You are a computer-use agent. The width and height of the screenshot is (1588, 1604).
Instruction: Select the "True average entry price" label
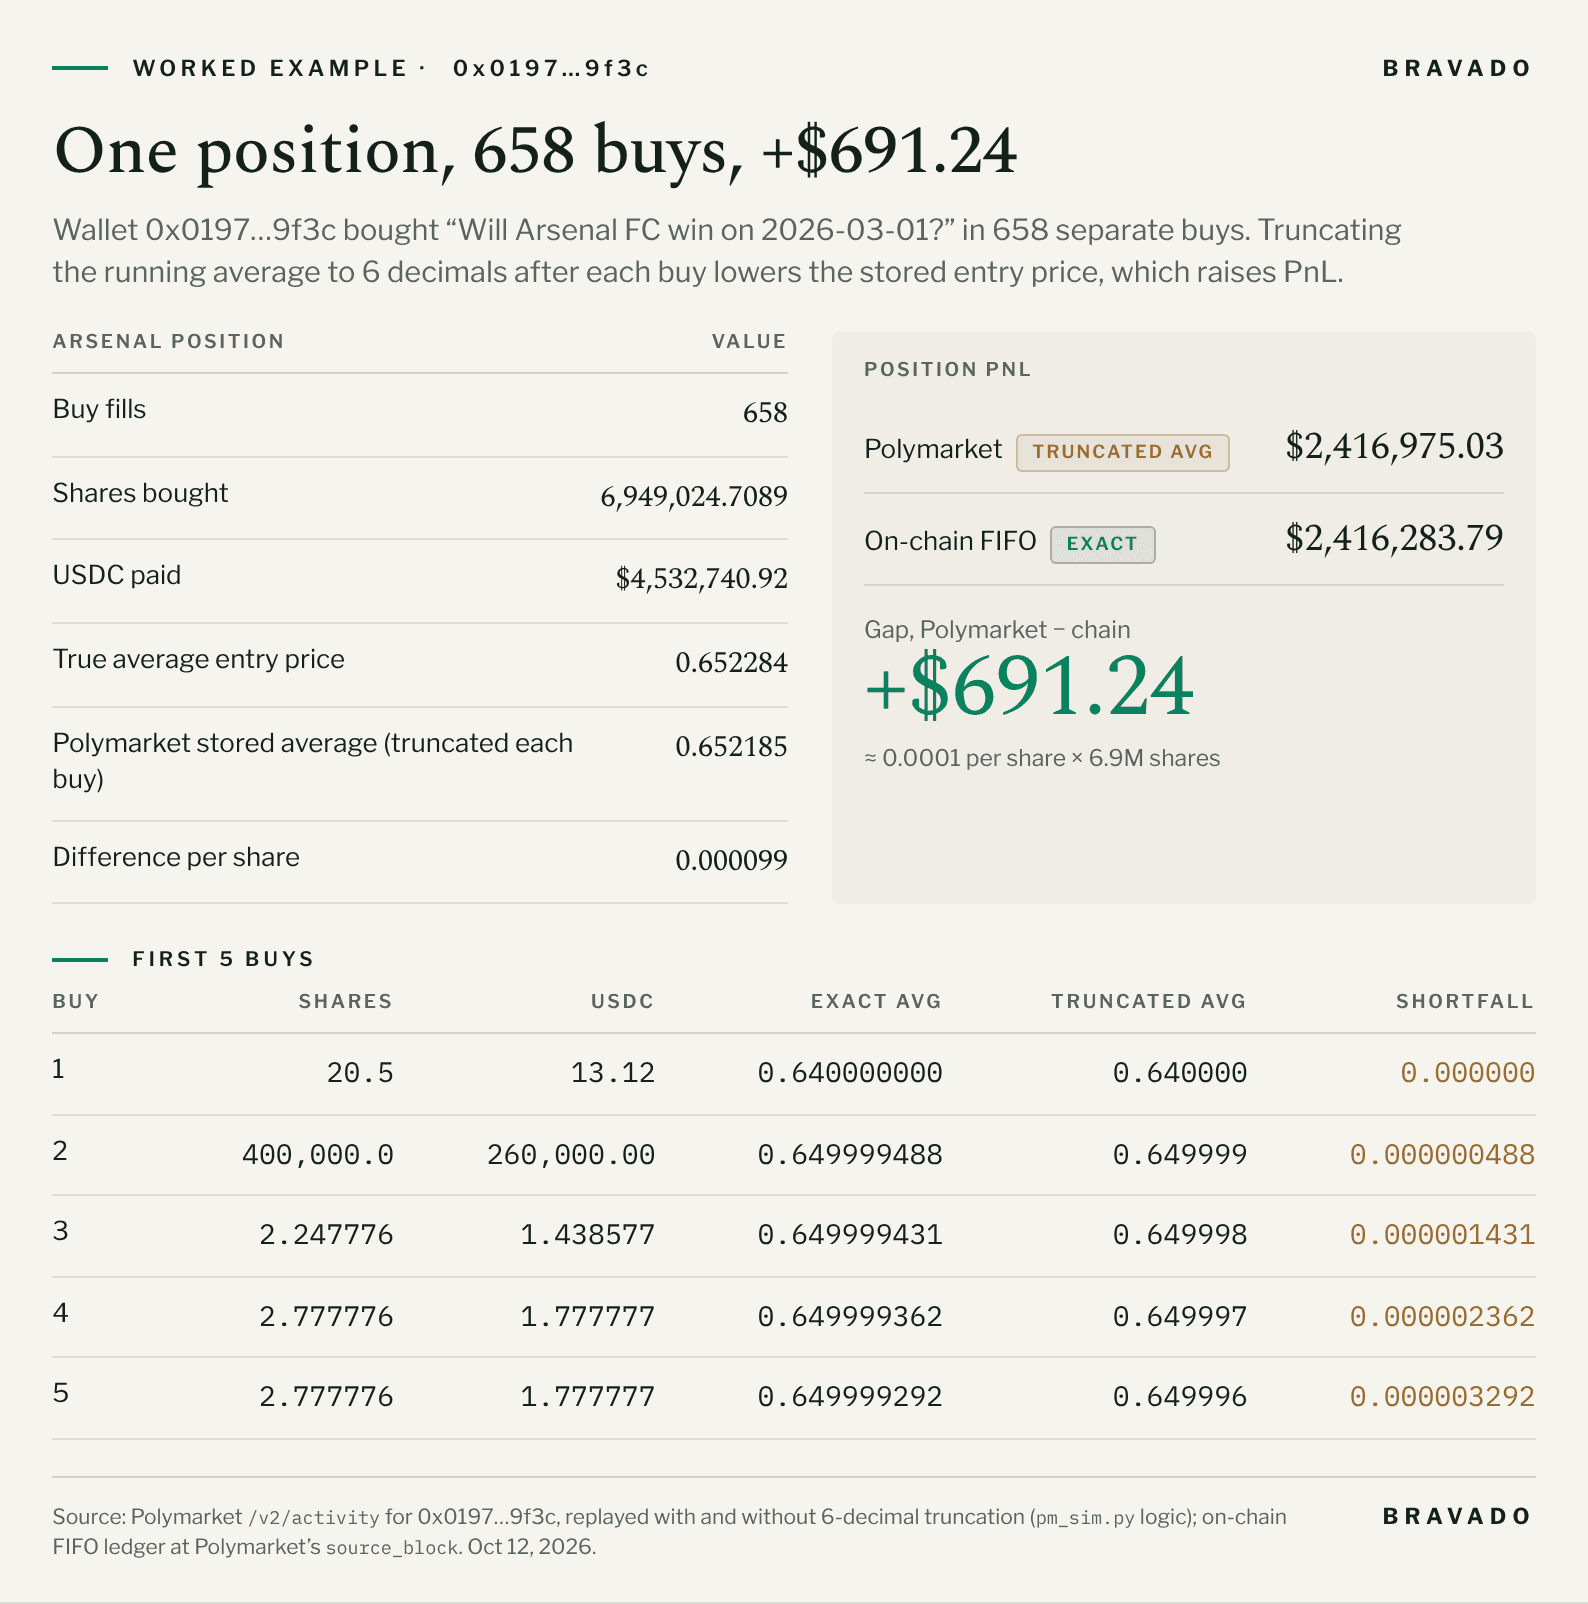click(199, 659)
